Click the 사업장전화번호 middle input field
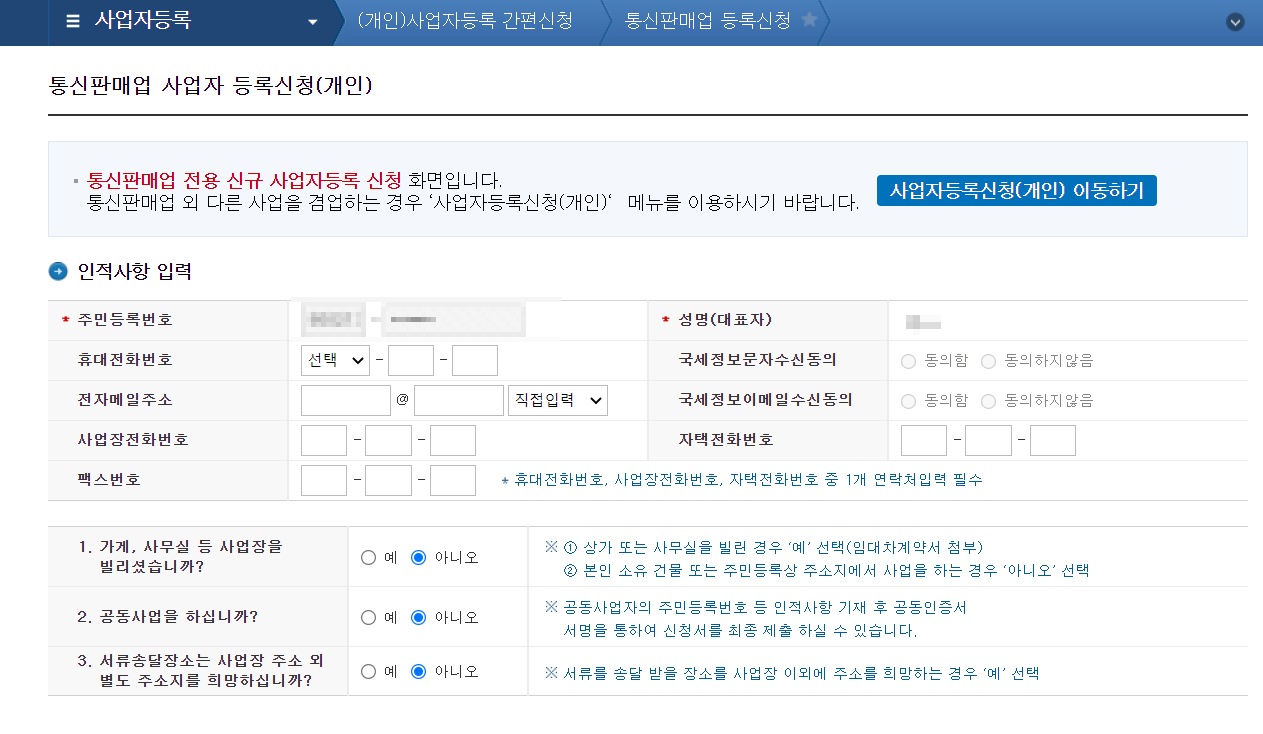This screenshot has width=1263, height=734. (x=388, y=439)
